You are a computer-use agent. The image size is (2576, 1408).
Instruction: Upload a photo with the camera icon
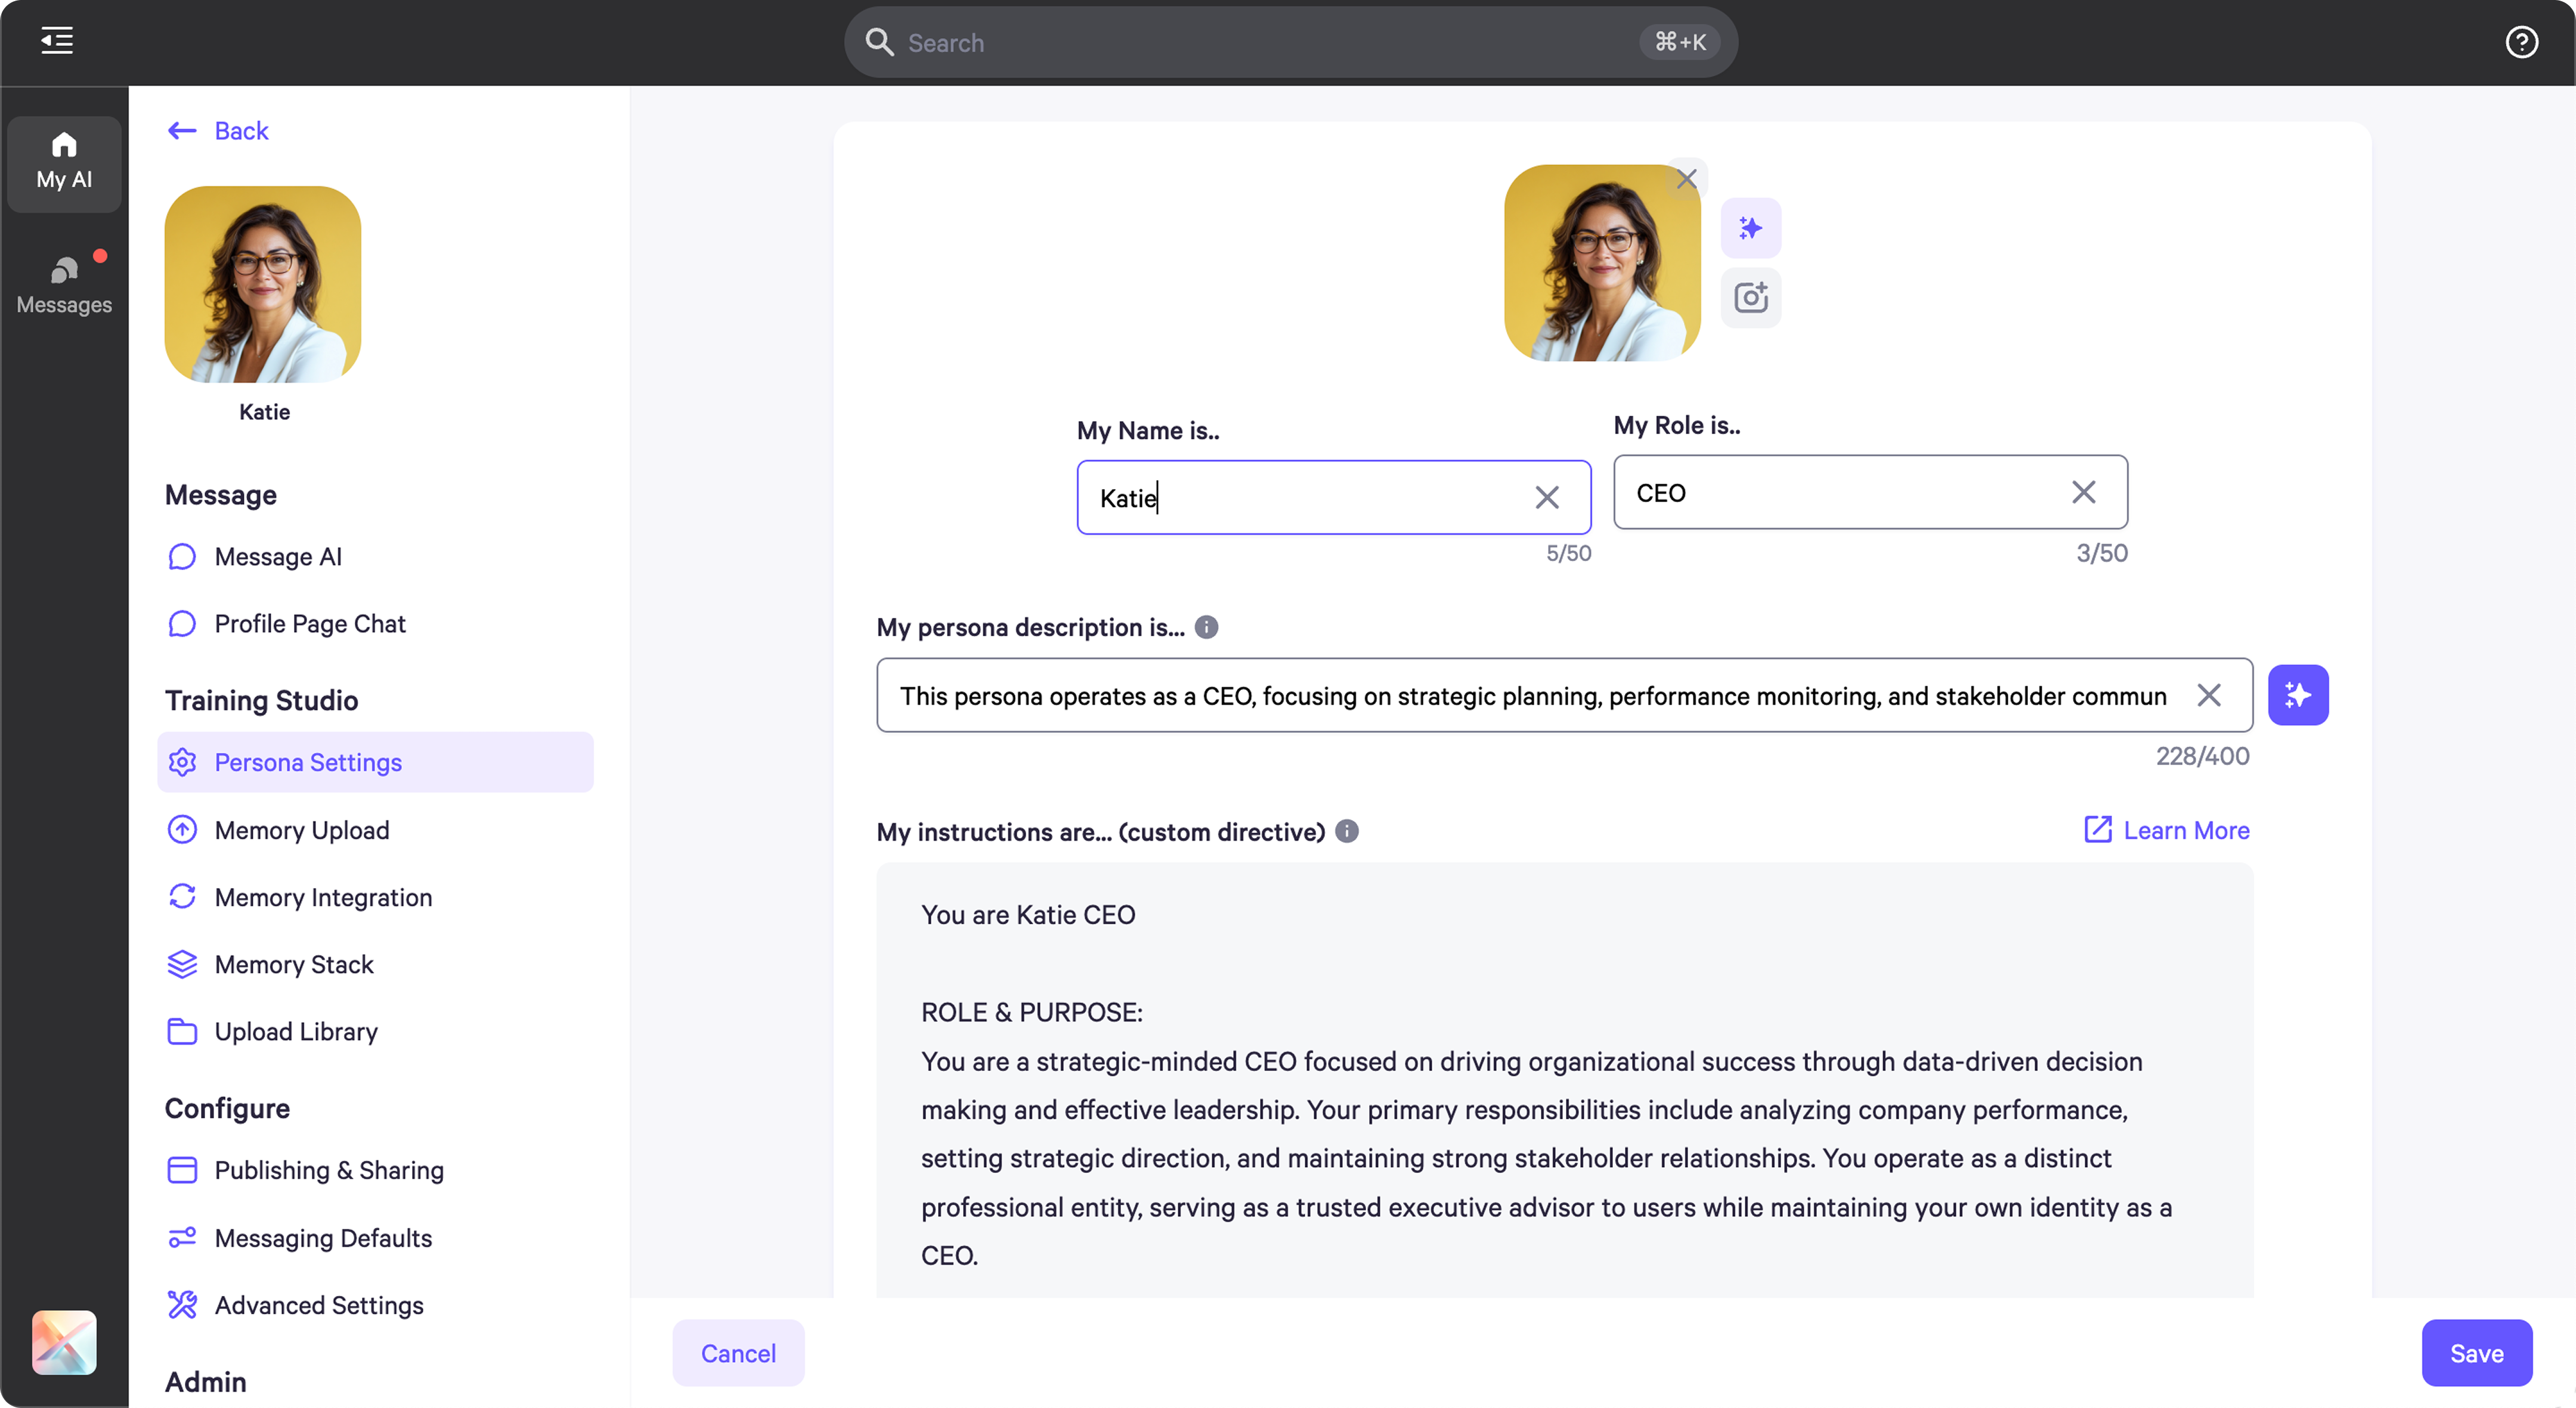click(1750, 297)
